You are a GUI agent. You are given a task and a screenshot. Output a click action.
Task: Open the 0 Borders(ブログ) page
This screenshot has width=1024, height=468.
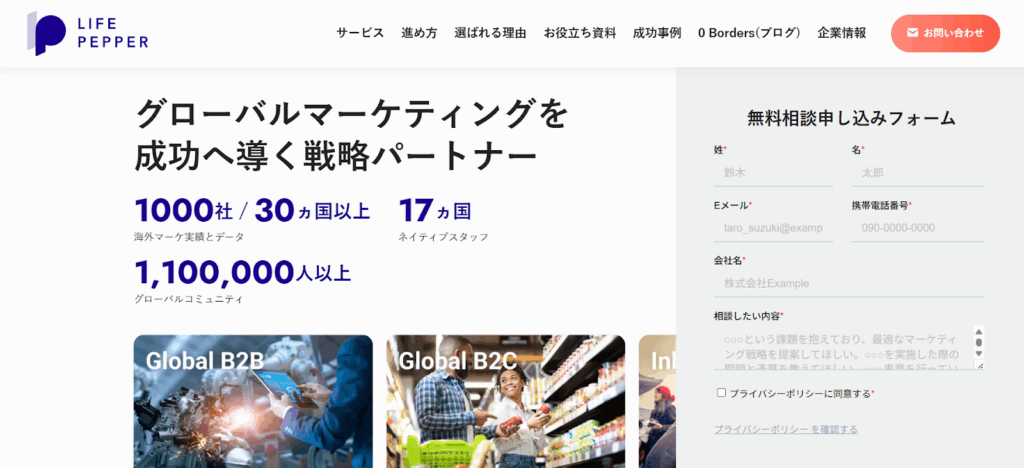[x=749, y=33]
